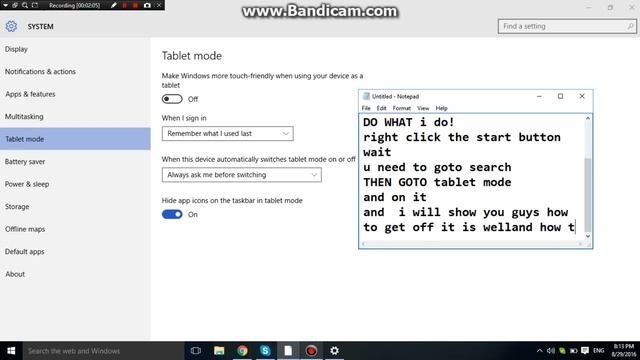Close the Notepad window
The height and width of the screenshot is (360, 640).
click(x=582, y=96)
